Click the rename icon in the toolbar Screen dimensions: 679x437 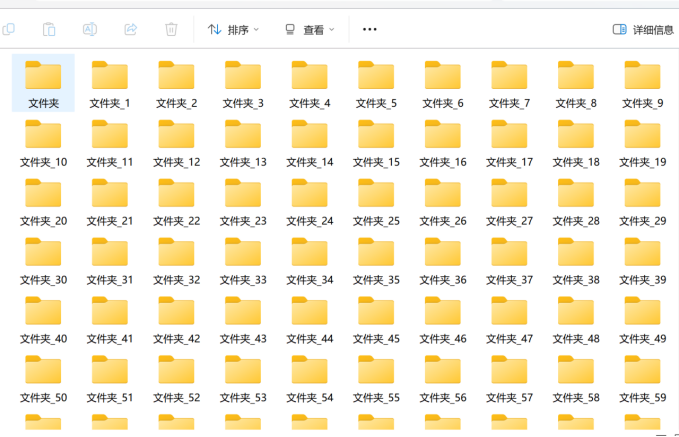90,29
